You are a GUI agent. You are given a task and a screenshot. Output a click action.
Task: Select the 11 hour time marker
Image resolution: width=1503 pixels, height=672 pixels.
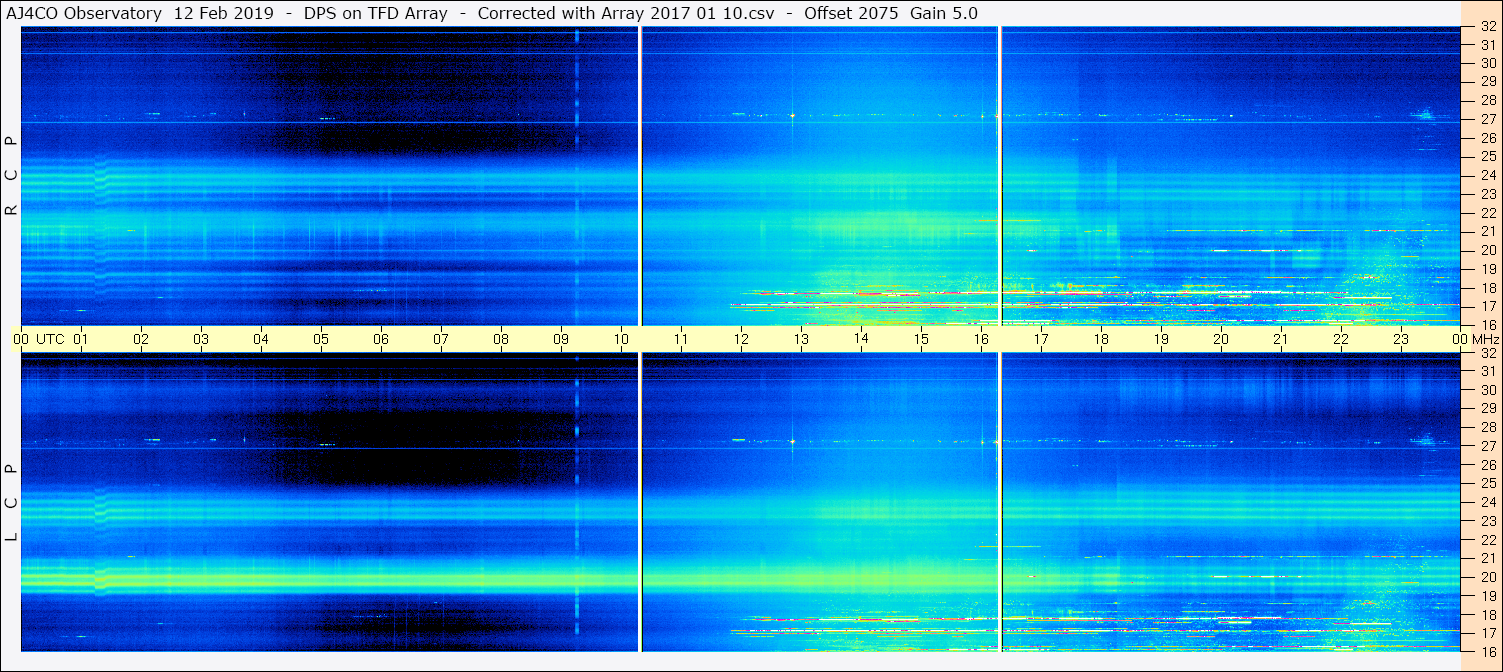[681, 339]
